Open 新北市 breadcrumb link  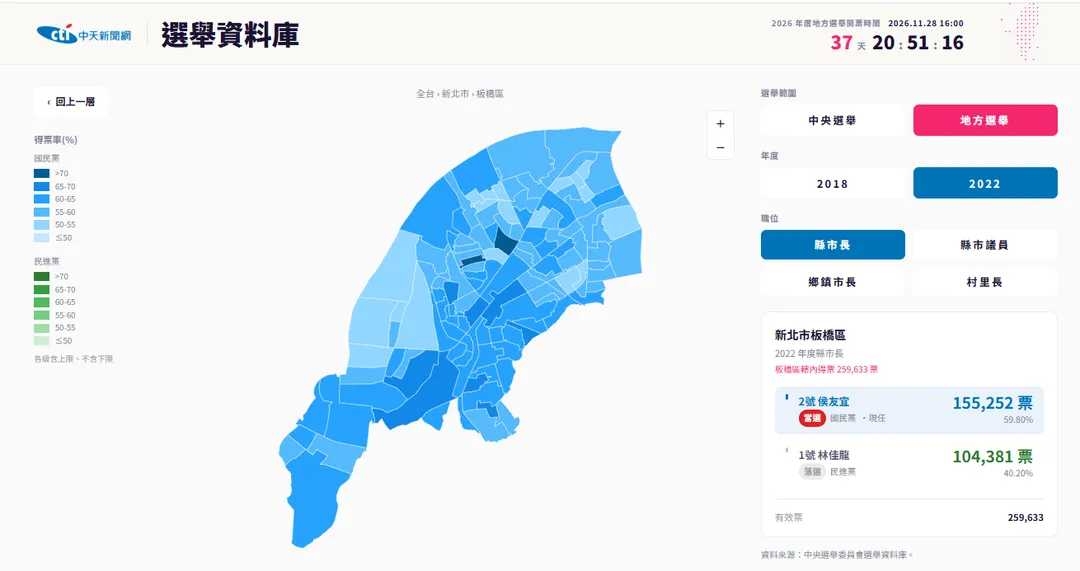(x=455, y=94)
